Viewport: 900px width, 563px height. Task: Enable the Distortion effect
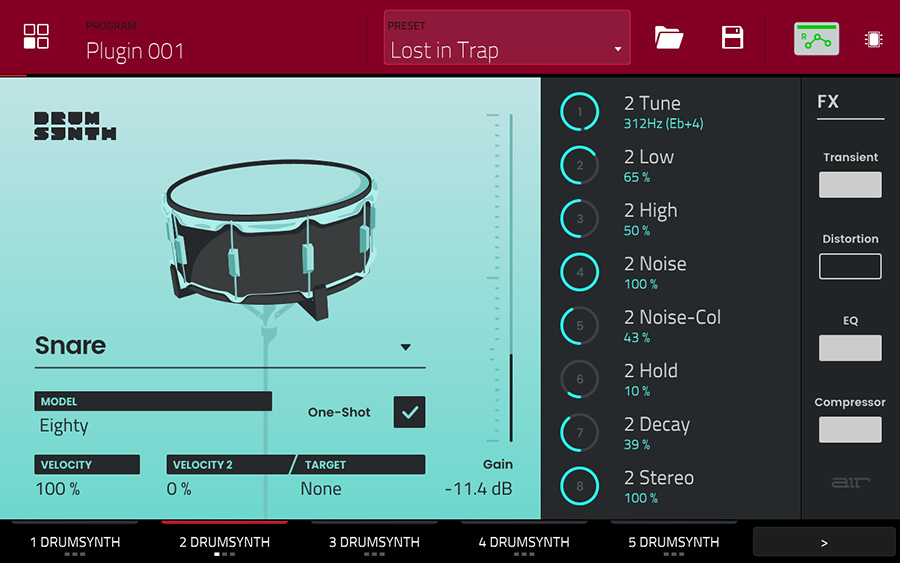pyautogui.click(x=850, y=266)
